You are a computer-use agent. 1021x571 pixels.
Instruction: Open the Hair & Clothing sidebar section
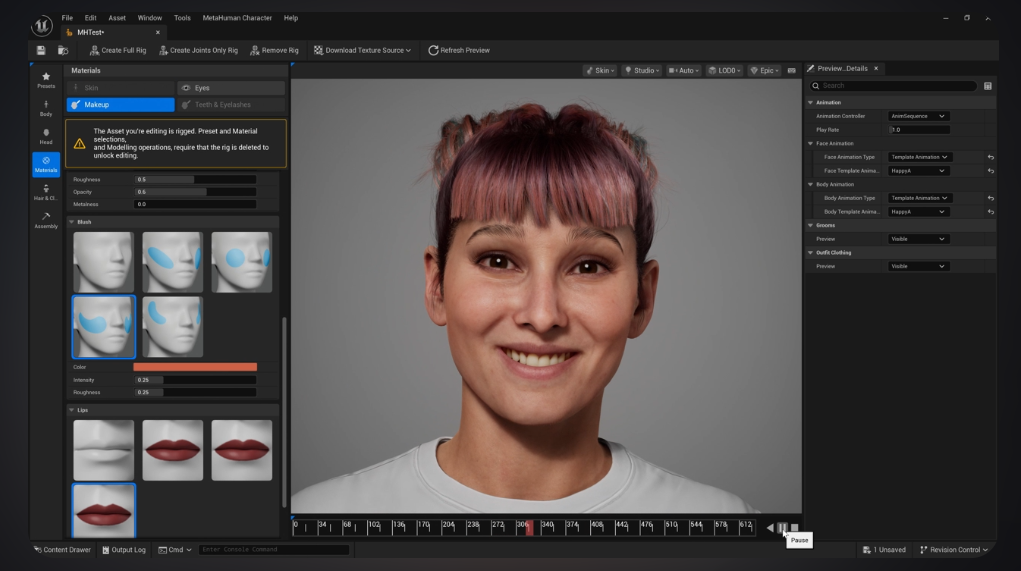46,192
